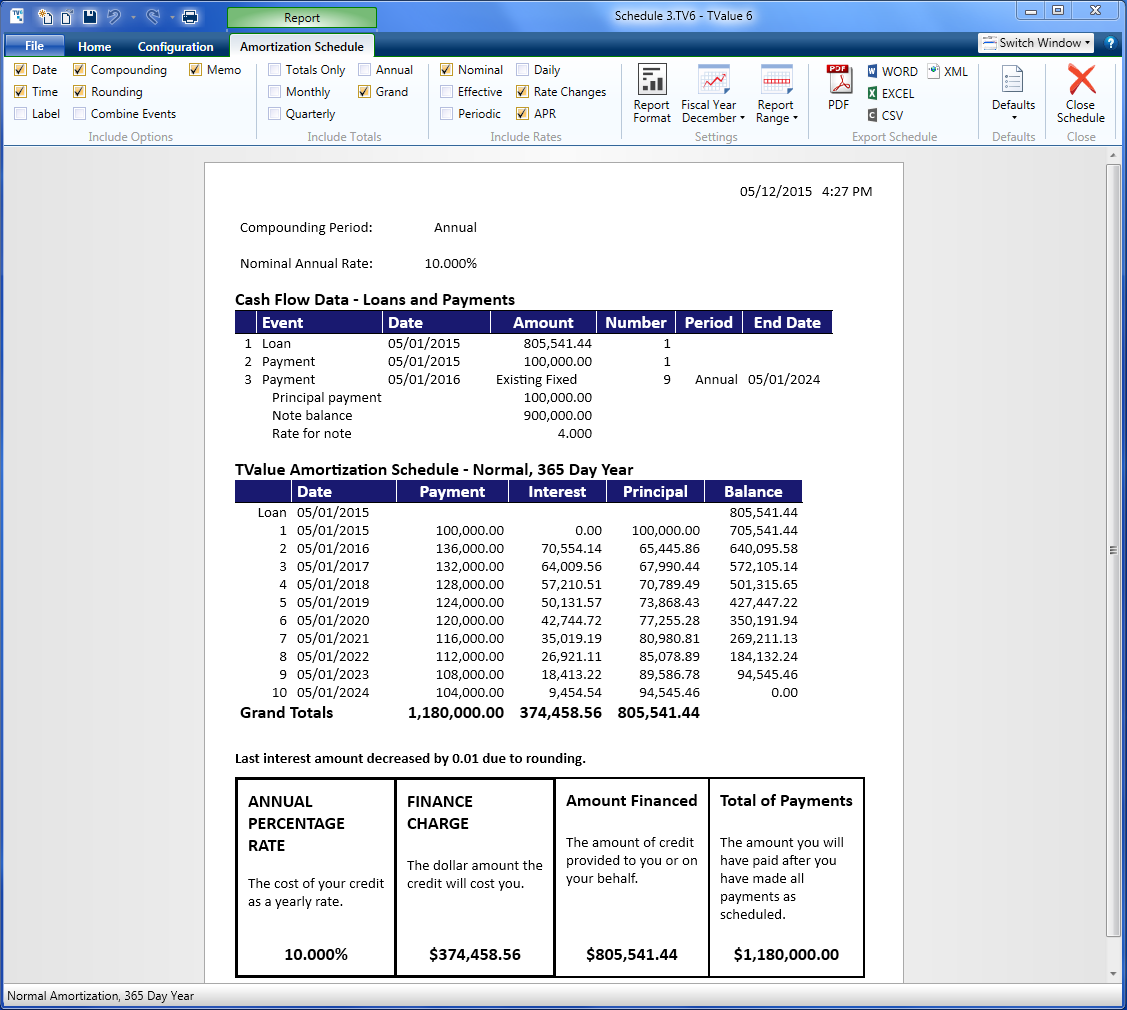Viewport: 1127px width, 1010px height.
Task: Enable the Daily rate checkbox
Action: point(523,70)
